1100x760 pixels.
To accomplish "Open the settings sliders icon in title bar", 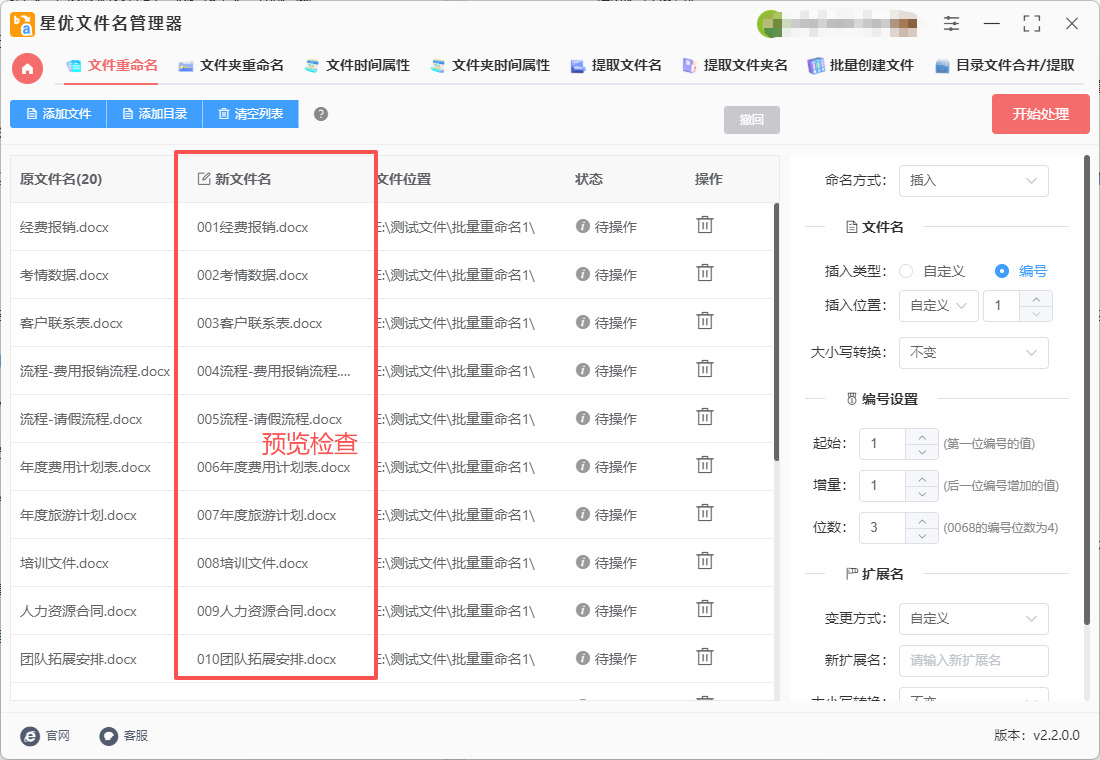I will coord(951,24).
